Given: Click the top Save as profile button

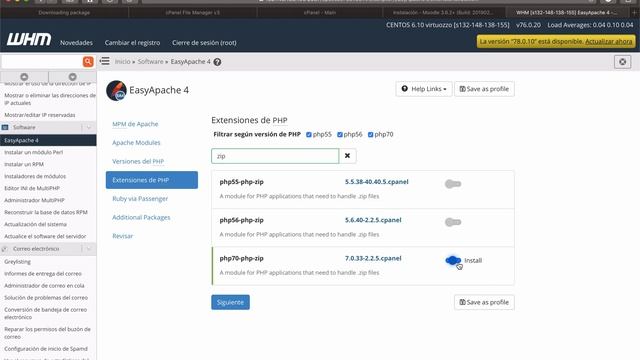Looking at the screenshot, I should pyautogui.click(x=484, y=89).
